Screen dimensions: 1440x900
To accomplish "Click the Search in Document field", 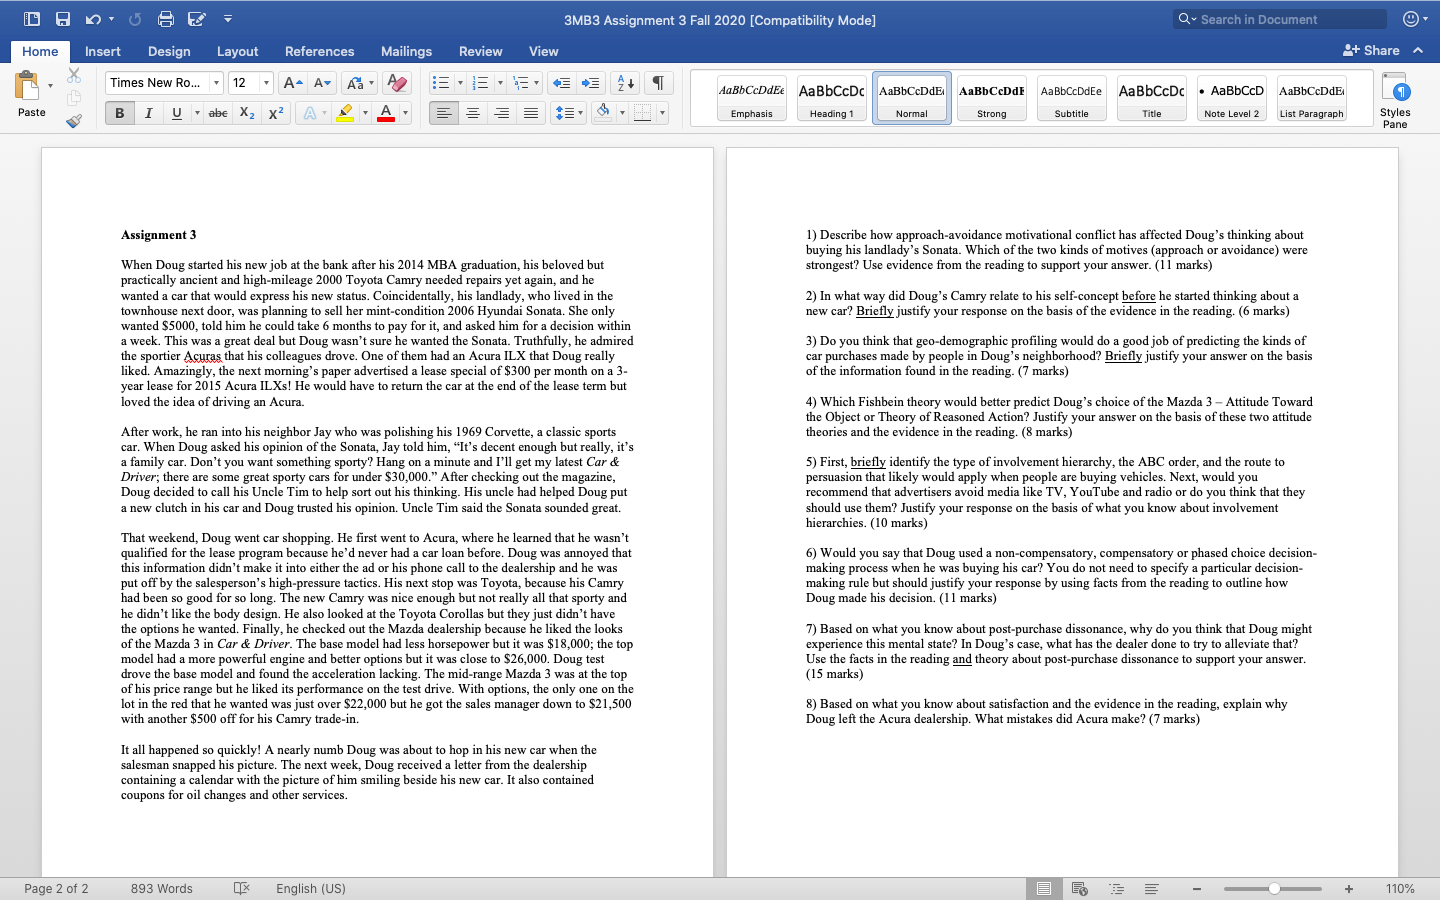I will click(x=1280, y=19).
